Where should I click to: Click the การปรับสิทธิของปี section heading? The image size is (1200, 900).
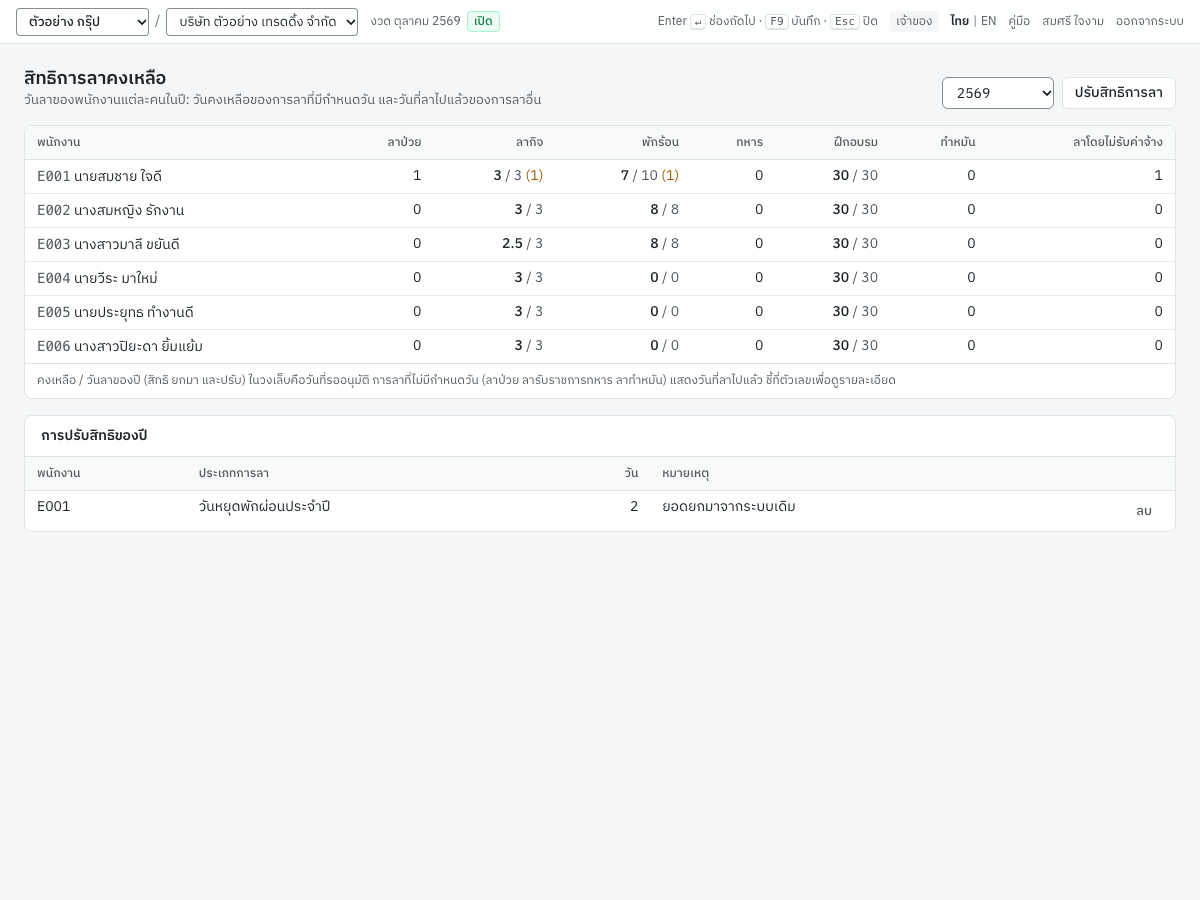coord(94,436)
